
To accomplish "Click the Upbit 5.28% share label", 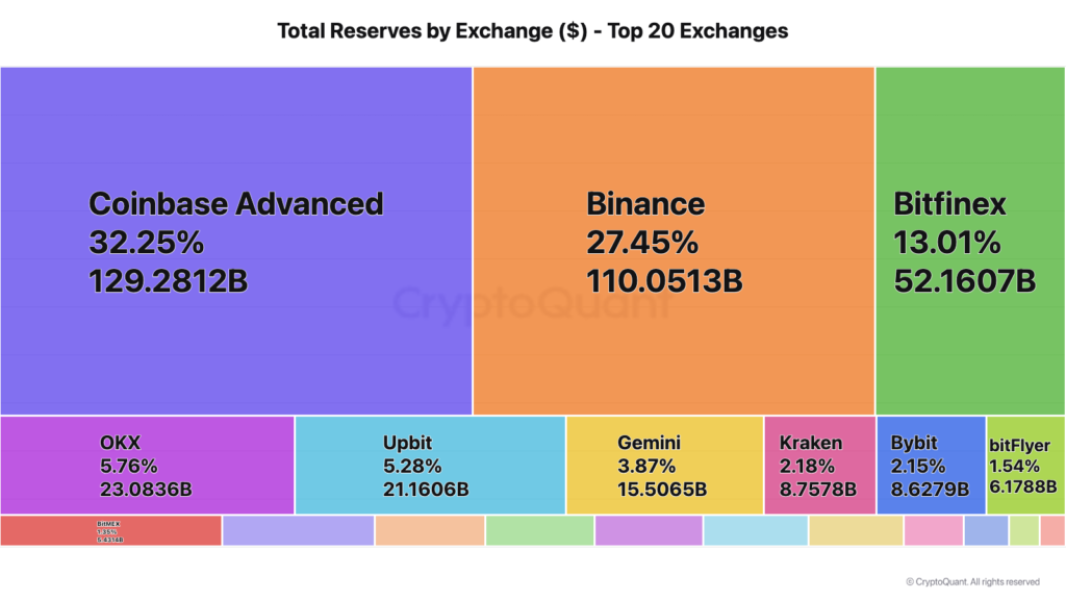I will click(x=412, y=466).
